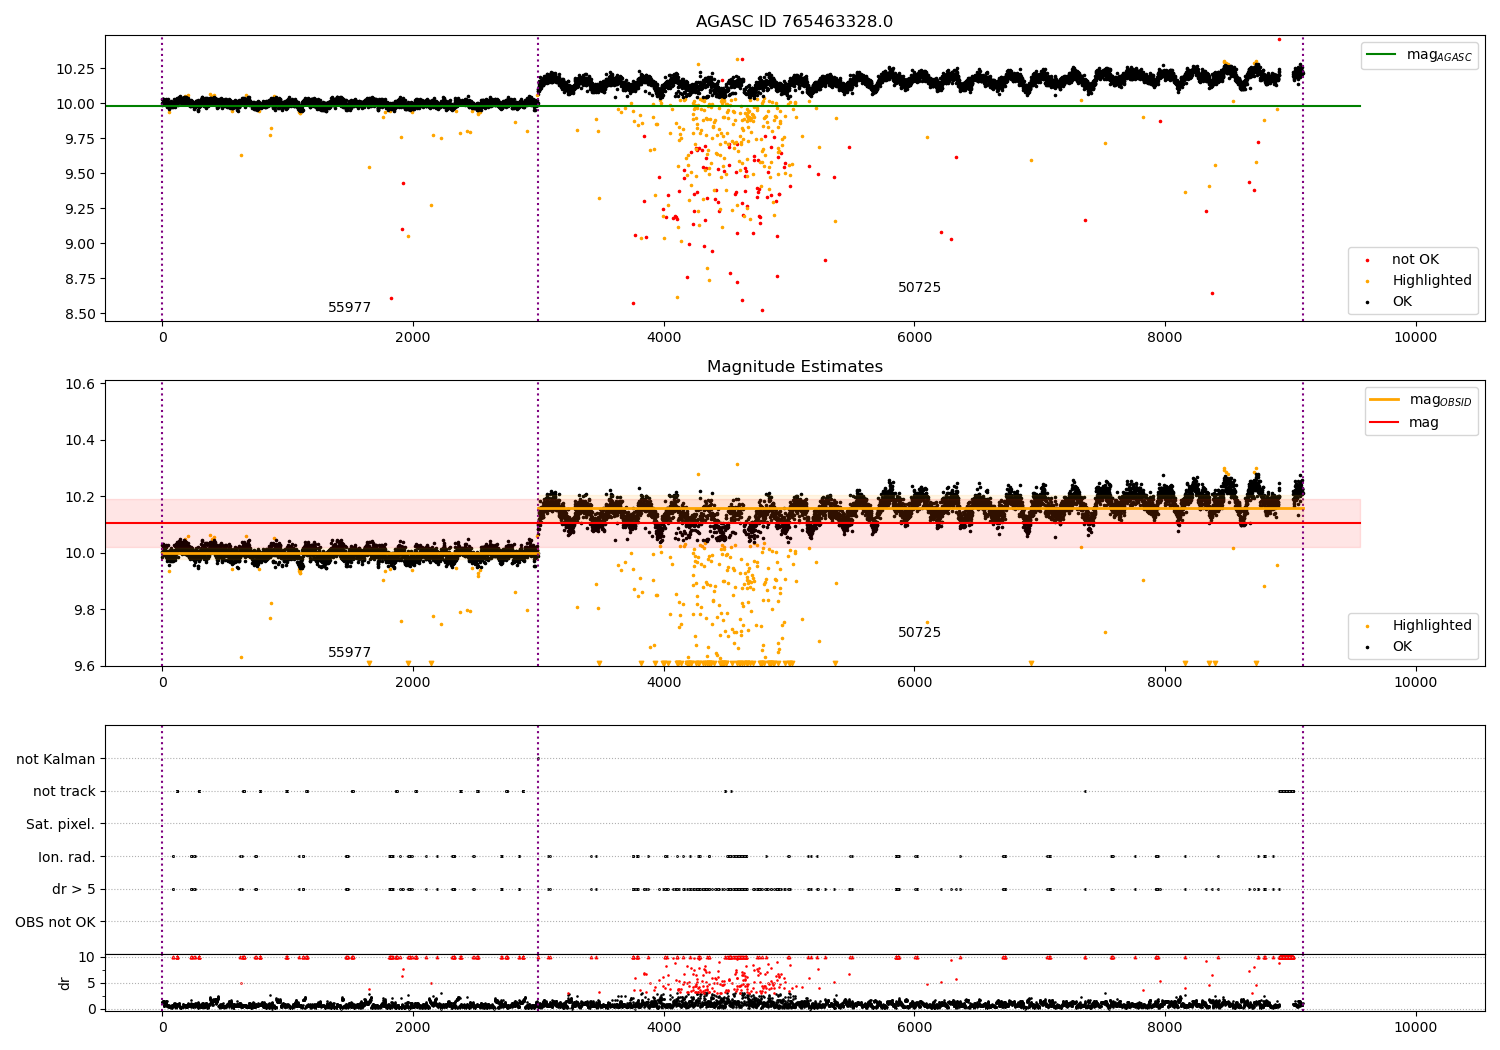Click x-axis tick 4000 under the bottom dr plot

pos(664,1028)
